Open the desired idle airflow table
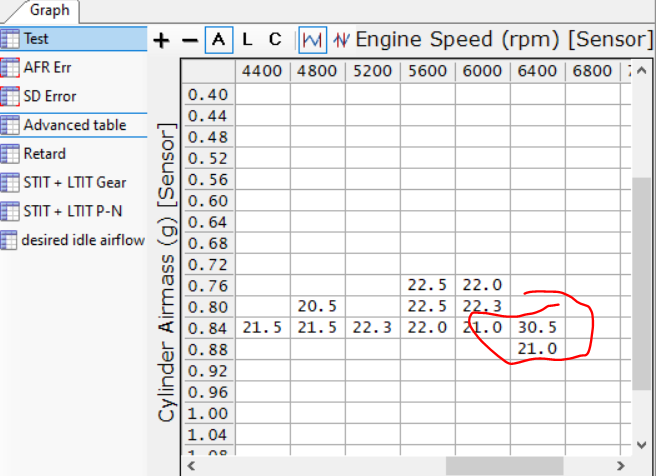This screenshot has width=656, height=476. 74,240
